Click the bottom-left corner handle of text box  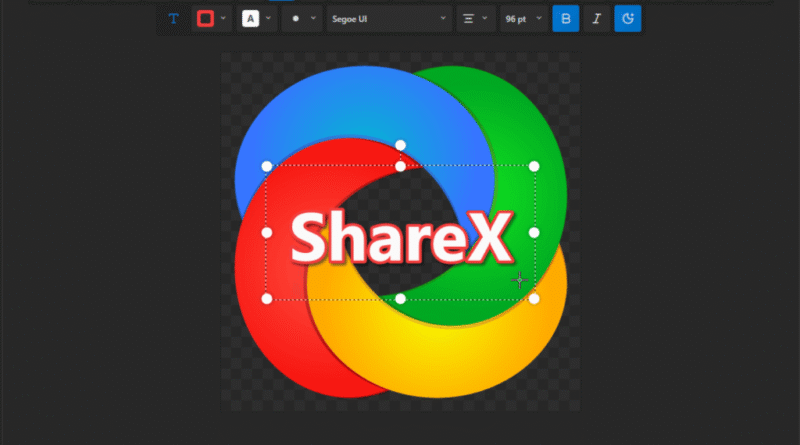[x=267, y=299]
